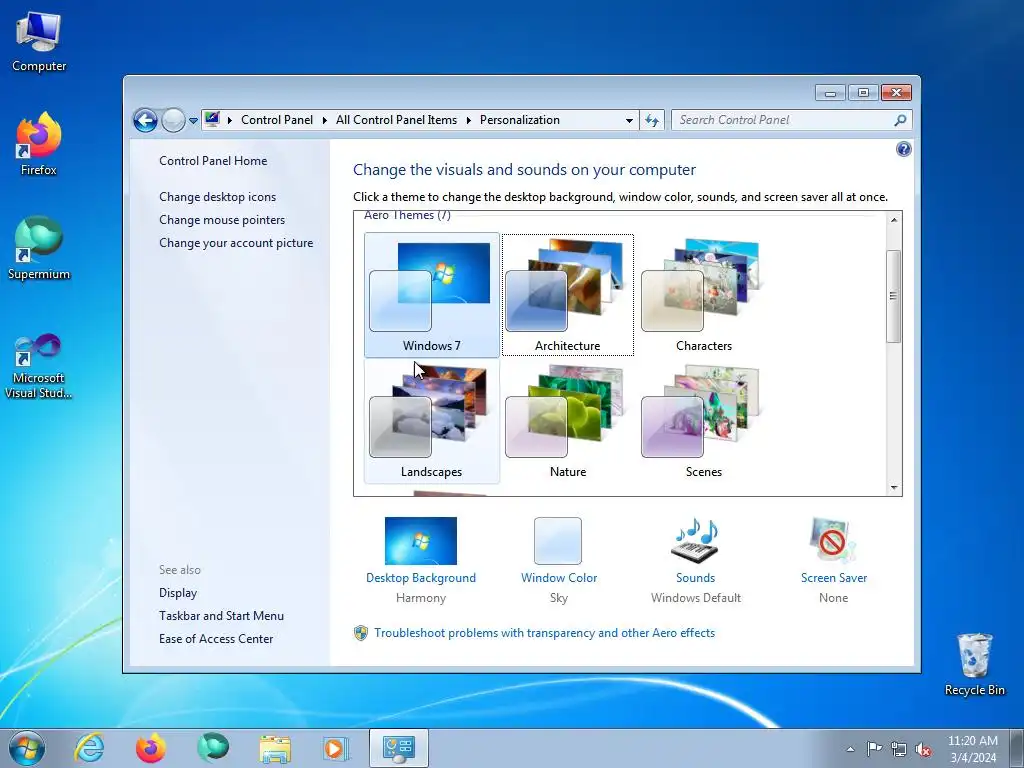This screenshot has height=768, width=1024.
Task: Go to Control Panel breadcrumb
Action: coord(277,120)
